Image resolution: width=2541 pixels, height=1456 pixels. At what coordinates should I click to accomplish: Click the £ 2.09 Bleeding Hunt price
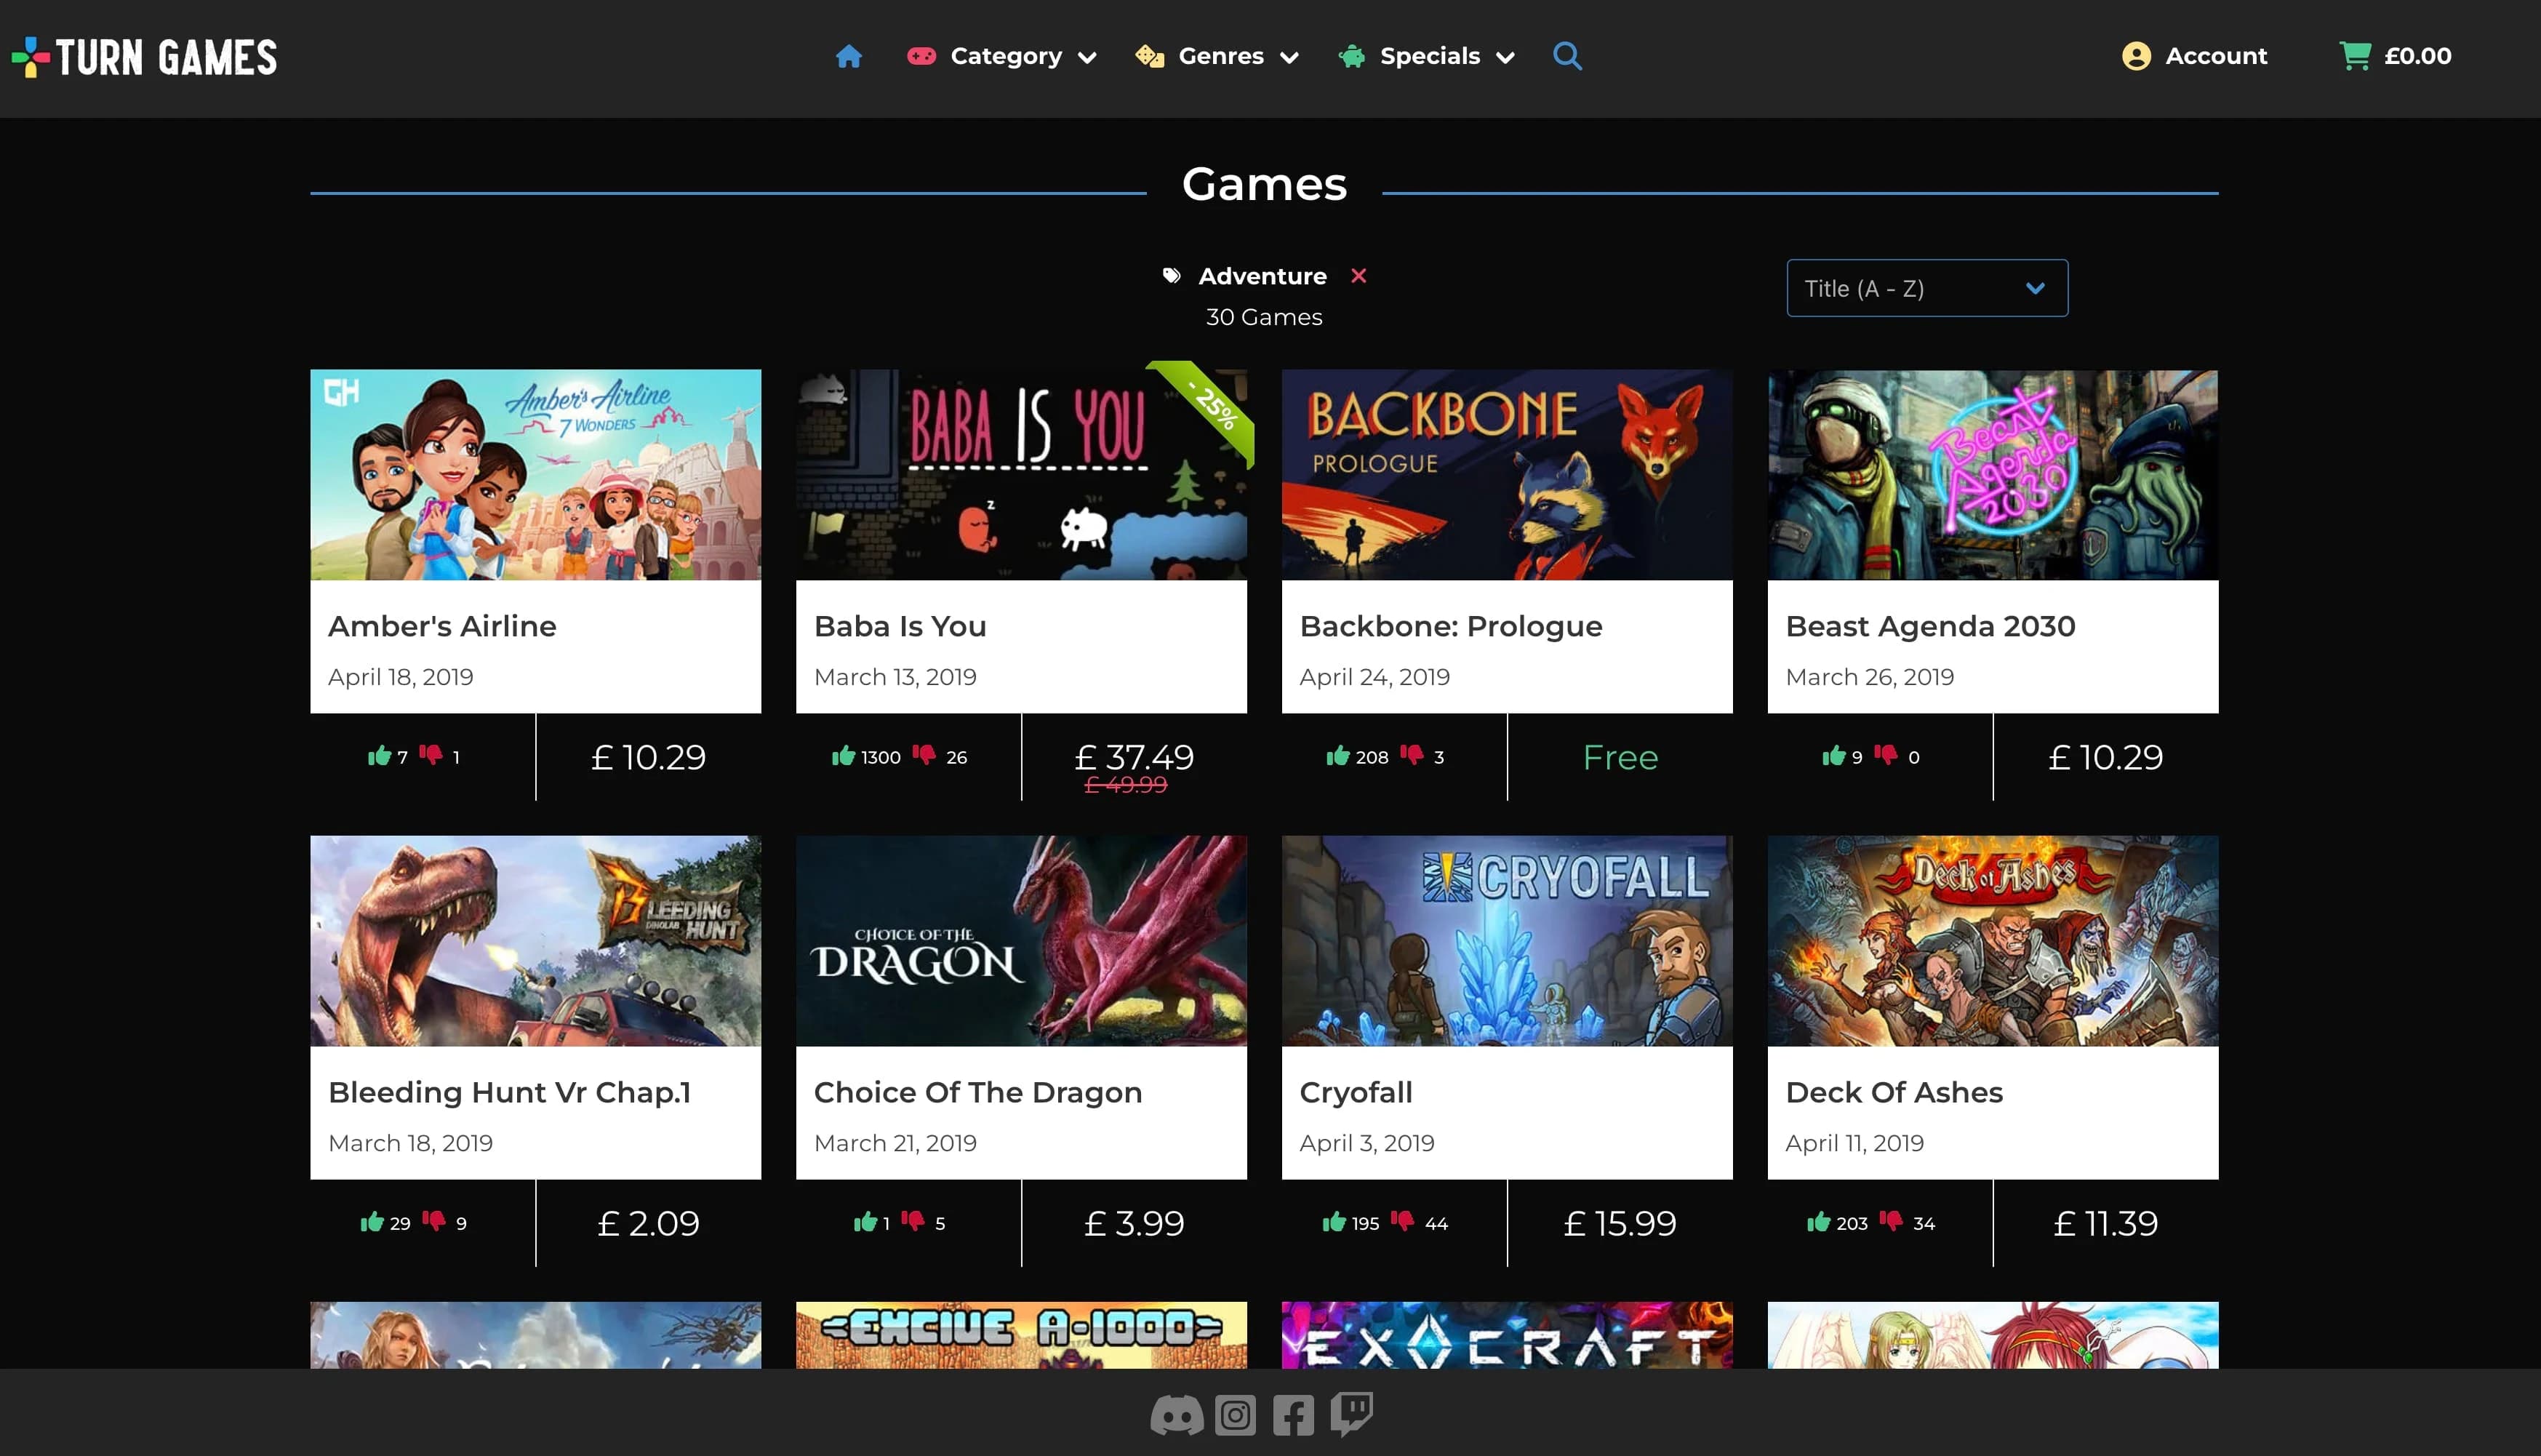pos(648,1223)
